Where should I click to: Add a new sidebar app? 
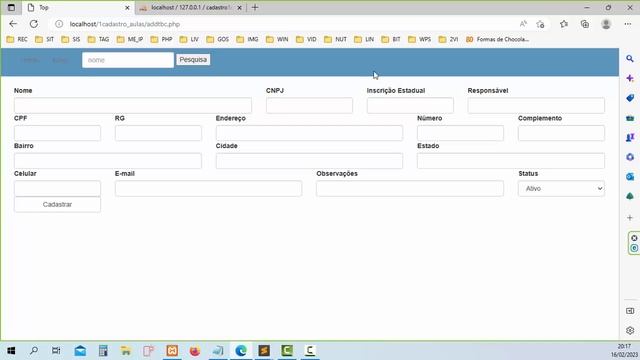(630, 218)
